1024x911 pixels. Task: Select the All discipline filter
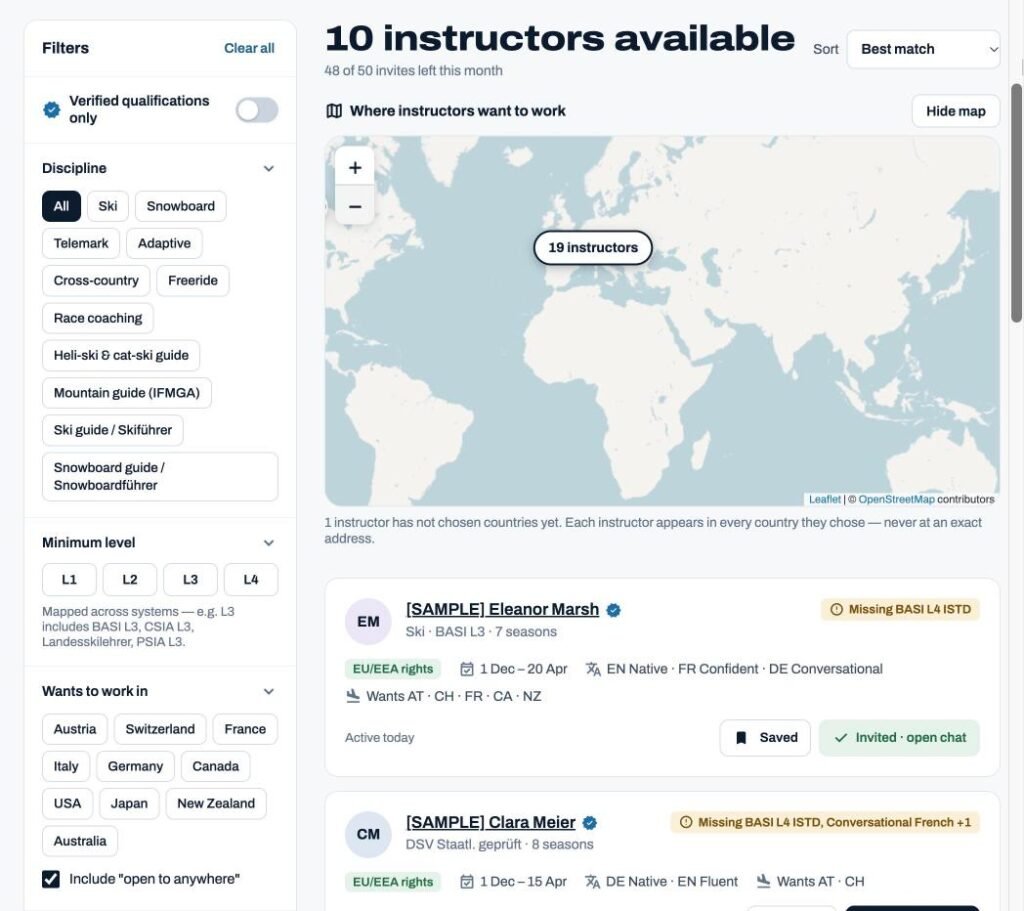click(61, 206)
